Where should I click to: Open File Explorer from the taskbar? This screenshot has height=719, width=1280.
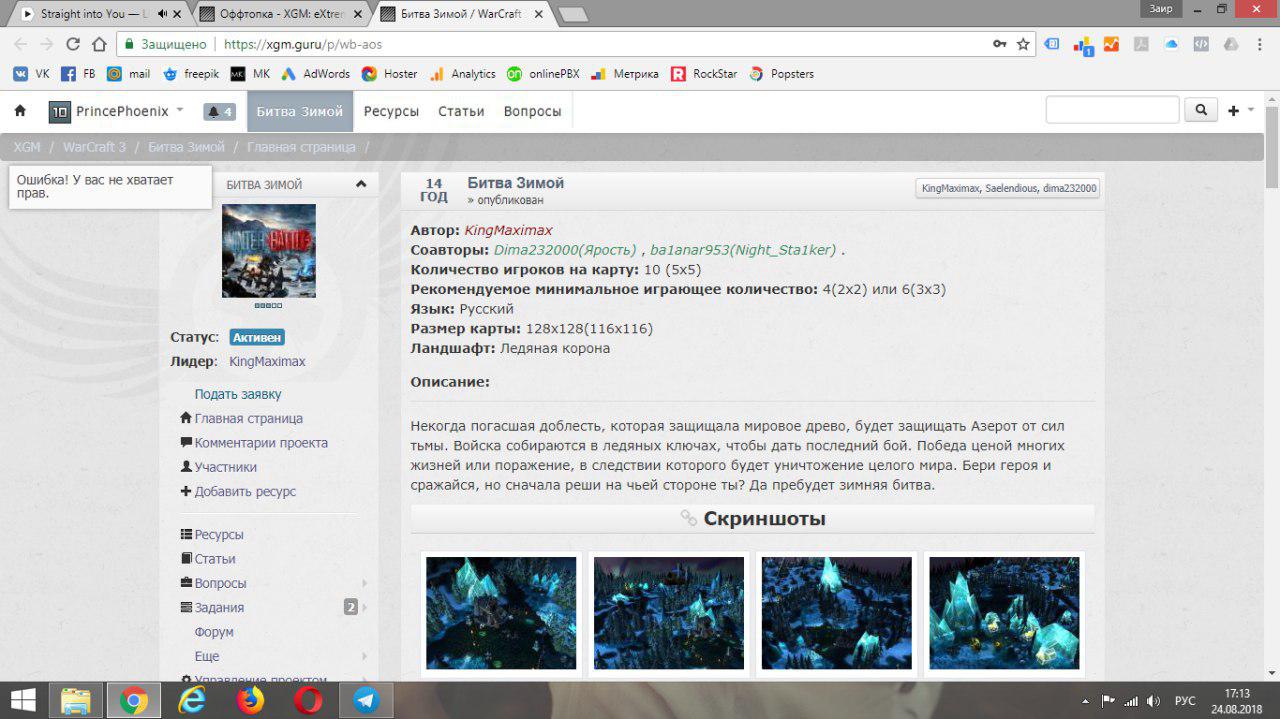coord(76,701)
